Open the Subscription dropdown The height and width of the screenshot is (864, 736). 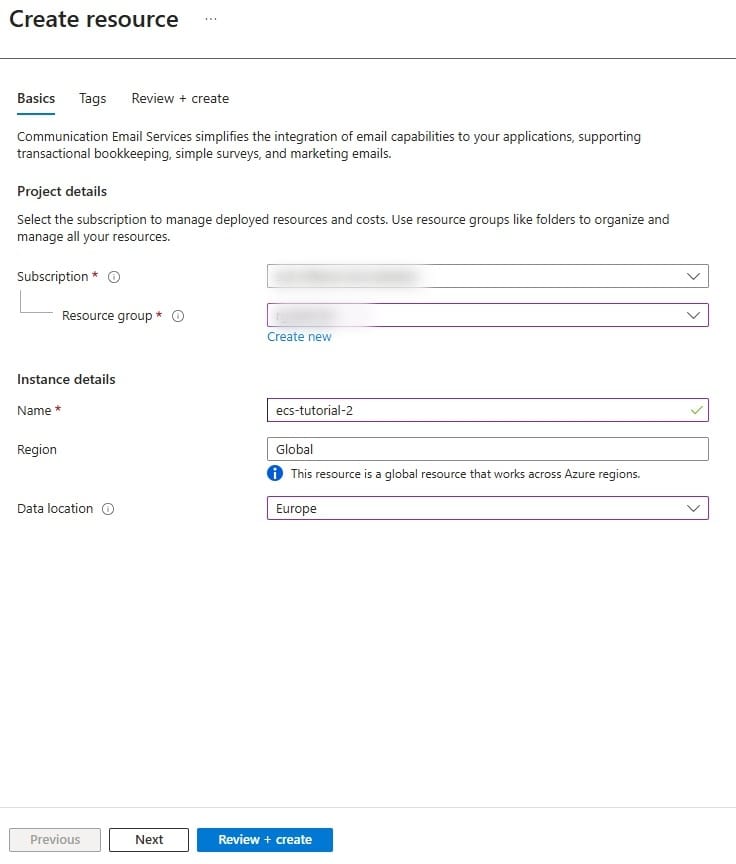click(x=487, y=276)
